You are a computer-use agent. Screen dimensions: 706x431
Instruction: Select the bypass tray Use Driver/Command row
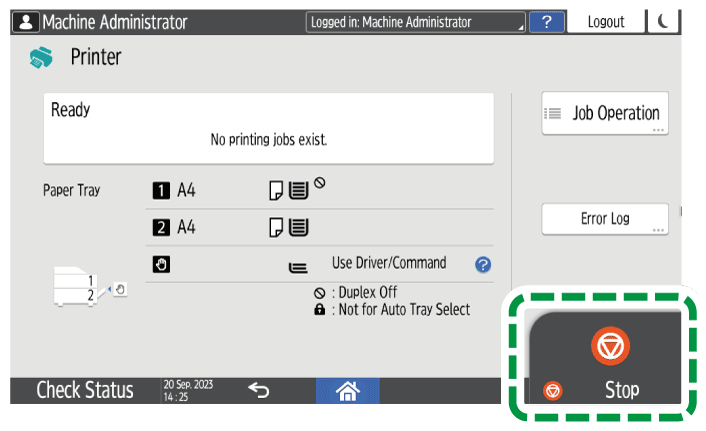[319, 264]
